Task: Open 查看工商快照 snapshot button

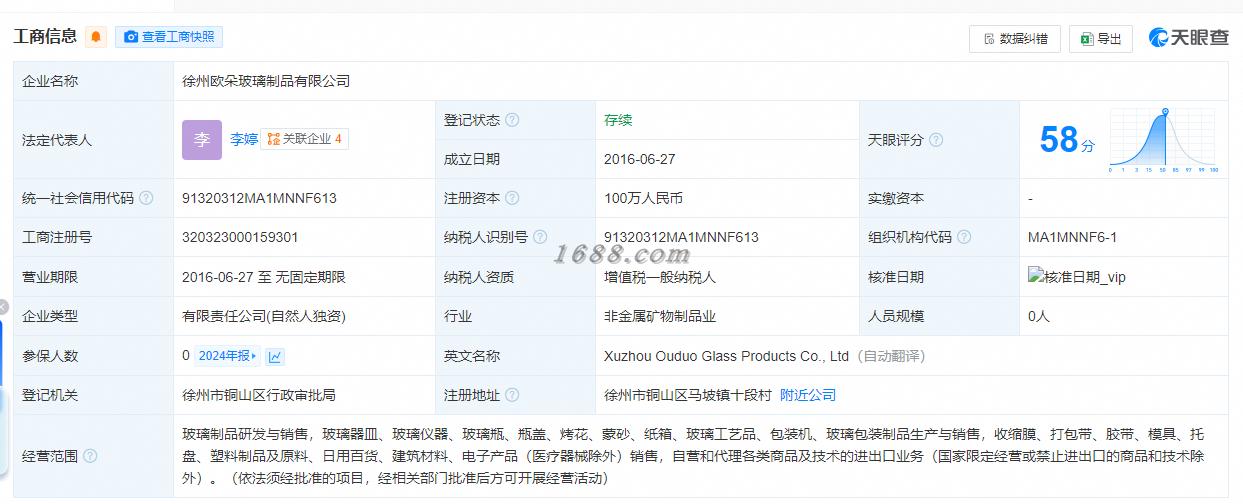Action: tap(169, 37)
